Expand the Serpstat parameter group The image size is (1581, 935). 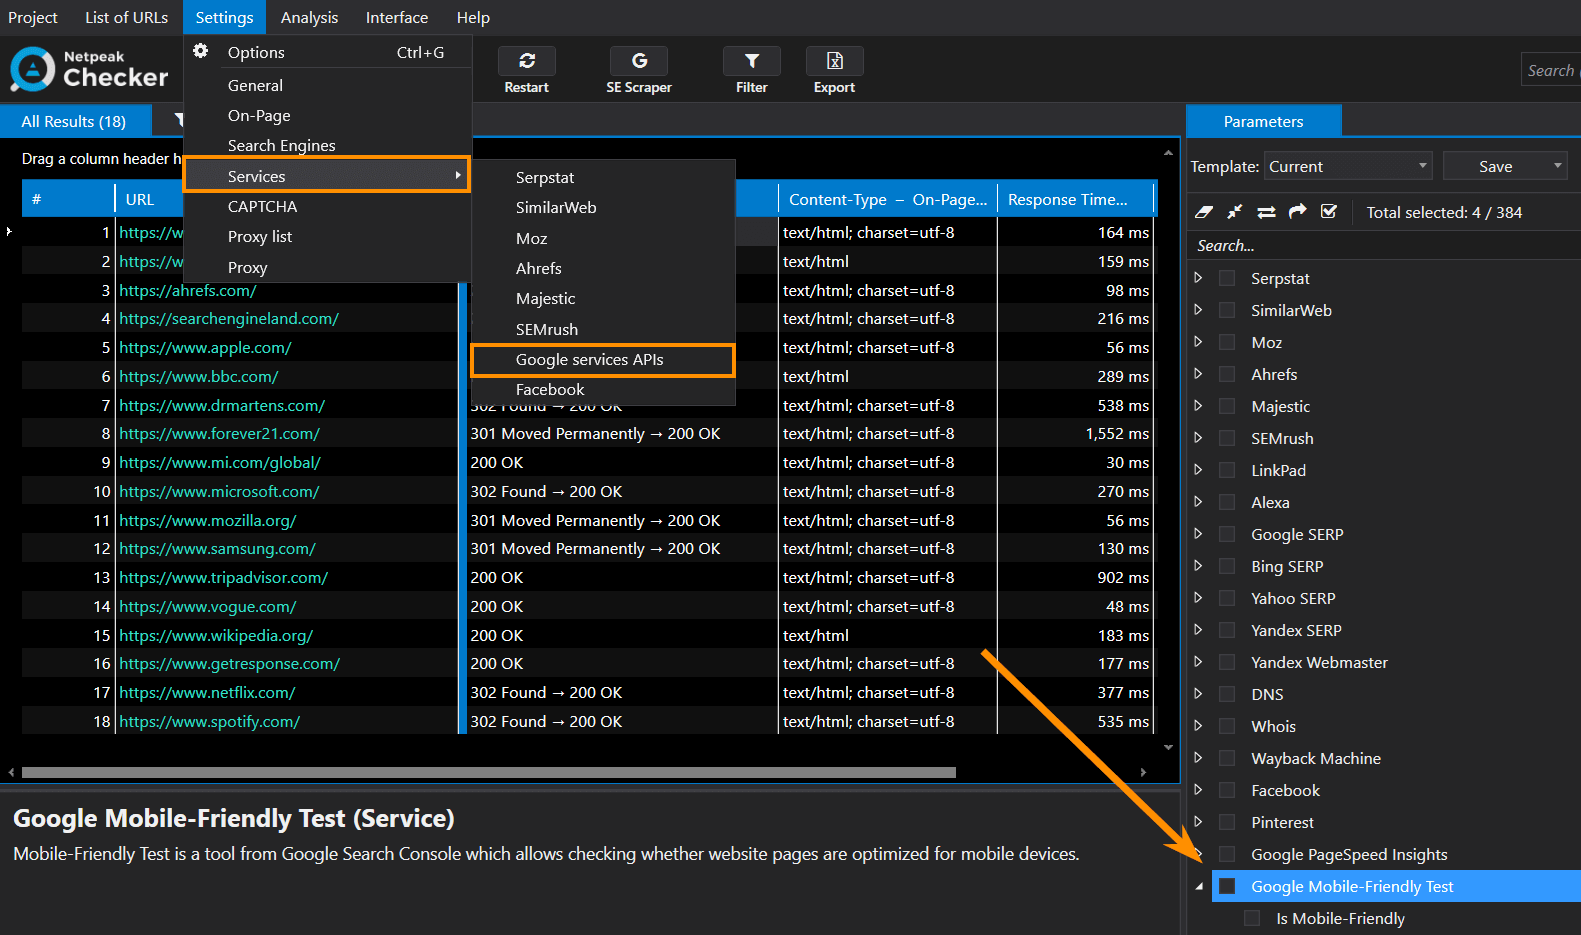click(x=1198, y=278)
